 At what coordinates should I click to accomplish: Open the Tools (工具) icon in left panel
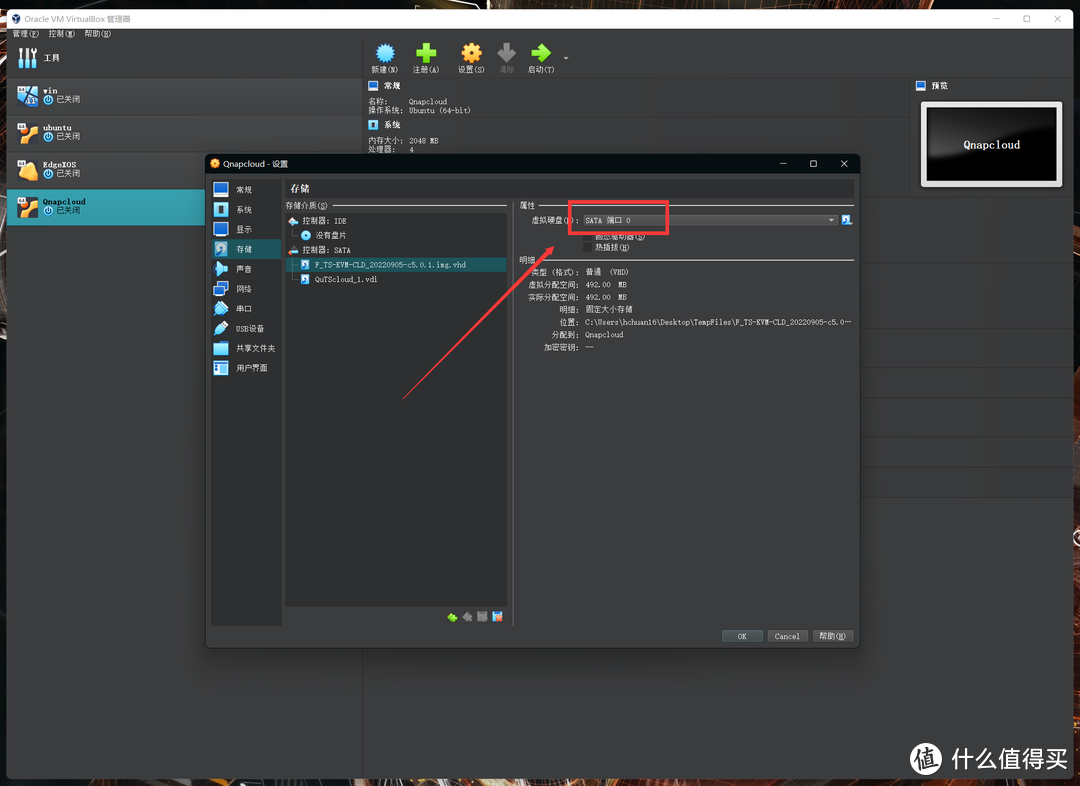pyautogui.click(x=28, y=58)
